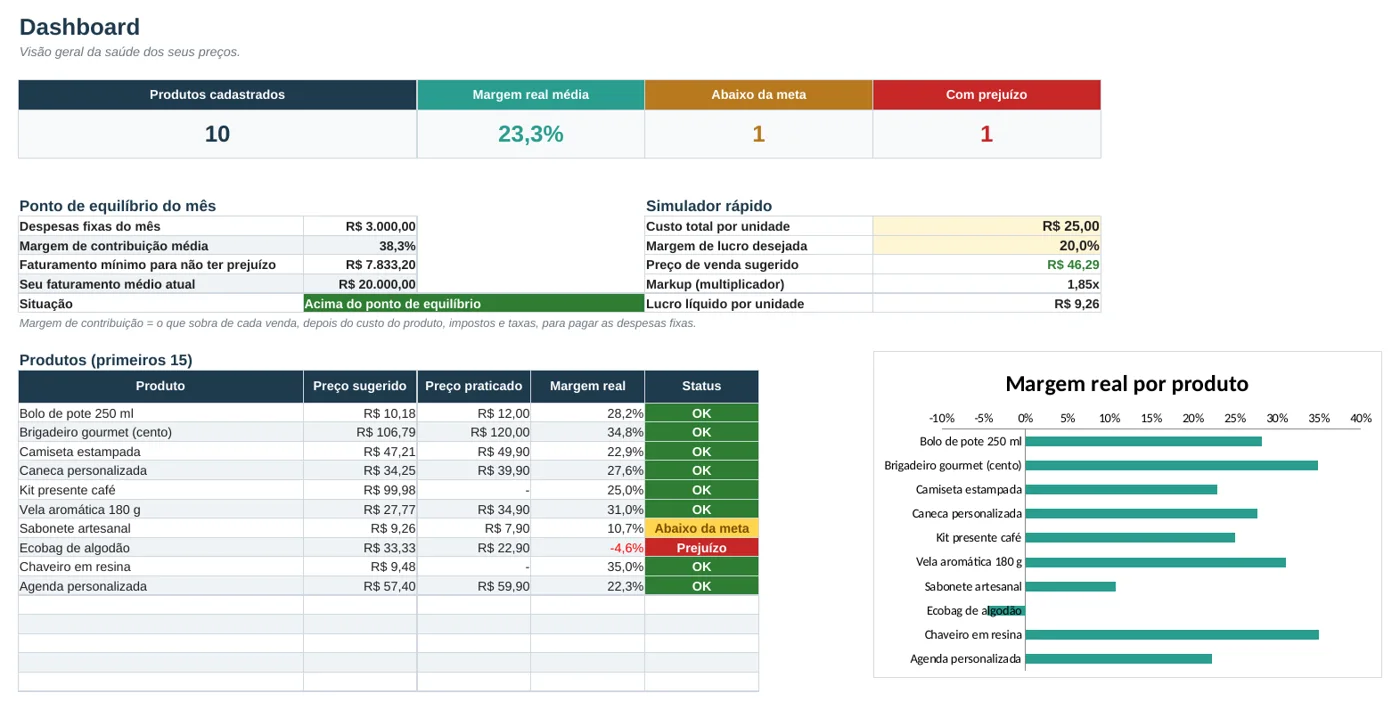Click the Produtos cadastrados header card

click(x=217, y=95)
